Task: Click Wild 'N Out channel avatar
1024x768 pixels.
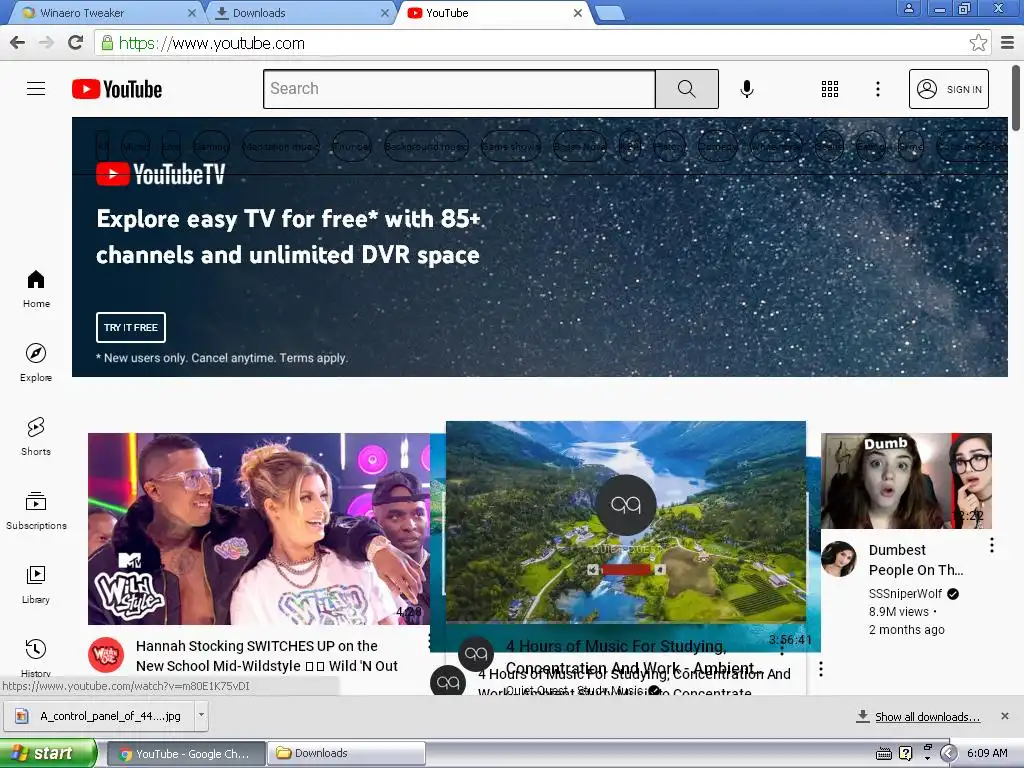Action: tap(106, 655)
